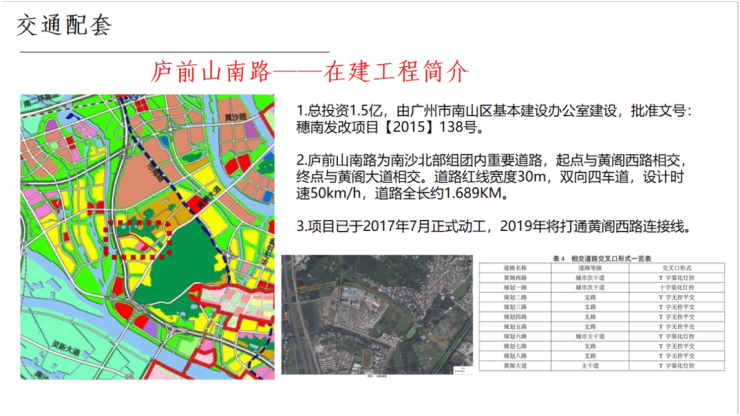Select table cell '规划五路'
The height and width of the screenshot is (416, 740).
tap(515, 327)
